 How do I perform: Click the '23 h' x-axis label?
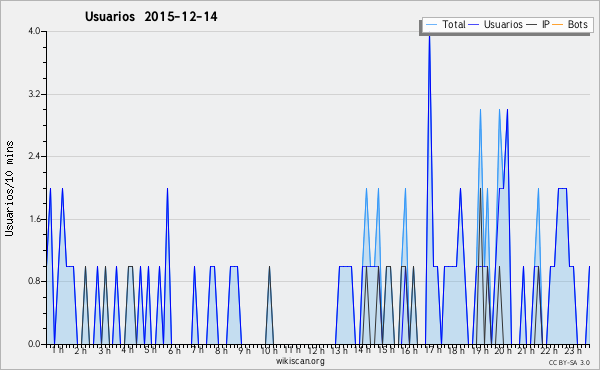[573, 351]
